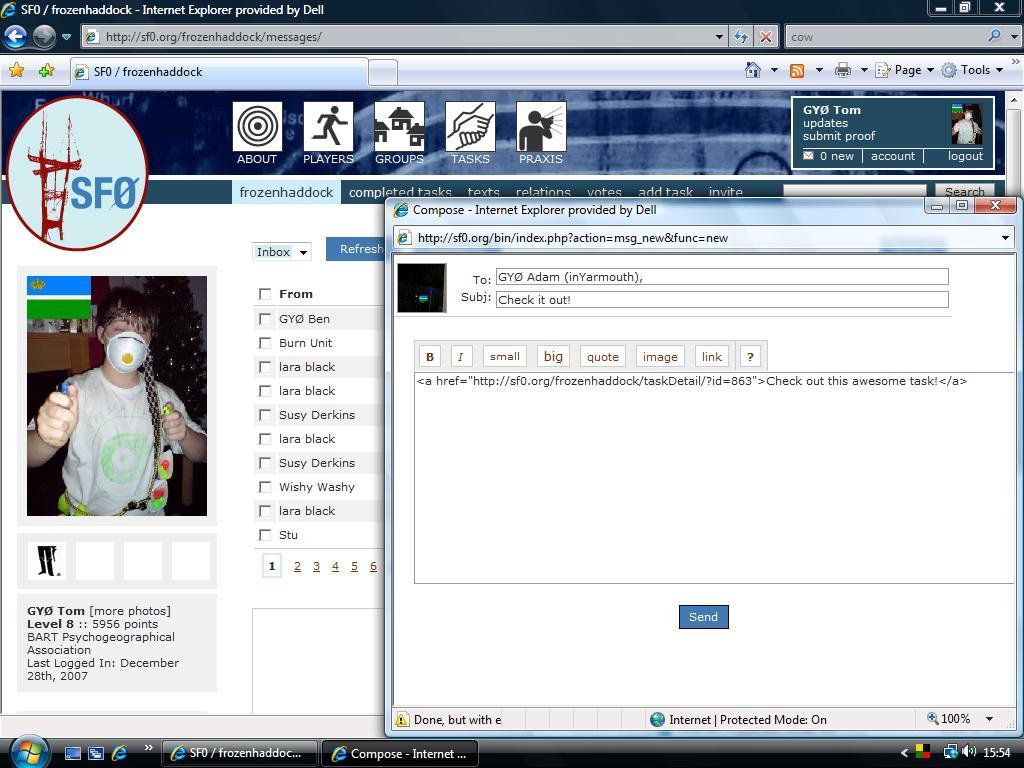Go back with browser Back arrow
The width and height of the screenshot is (1024, 768).
(x=15, y=36)
